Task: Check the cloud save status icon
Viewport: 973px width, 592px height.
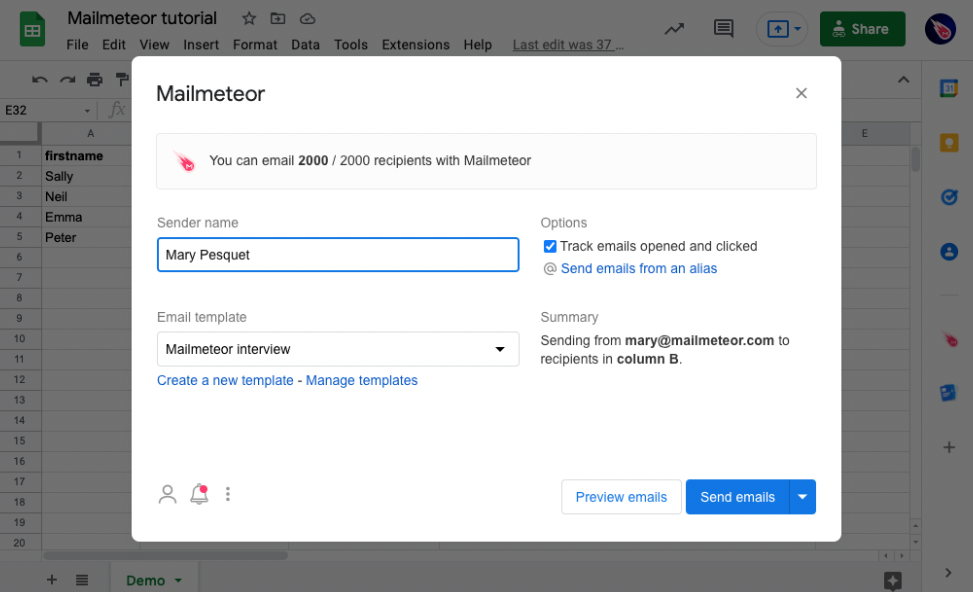Action: pyautogui.click(x=307, y=19)
